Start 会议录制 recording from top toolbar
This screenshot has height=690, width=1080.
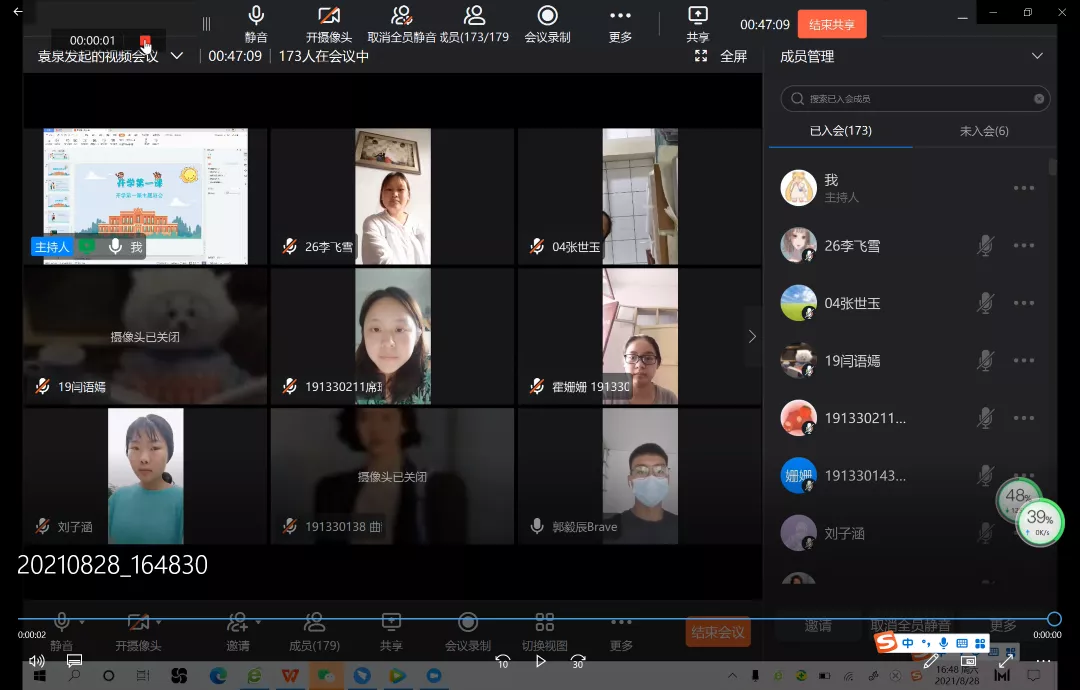coord(547,16)
